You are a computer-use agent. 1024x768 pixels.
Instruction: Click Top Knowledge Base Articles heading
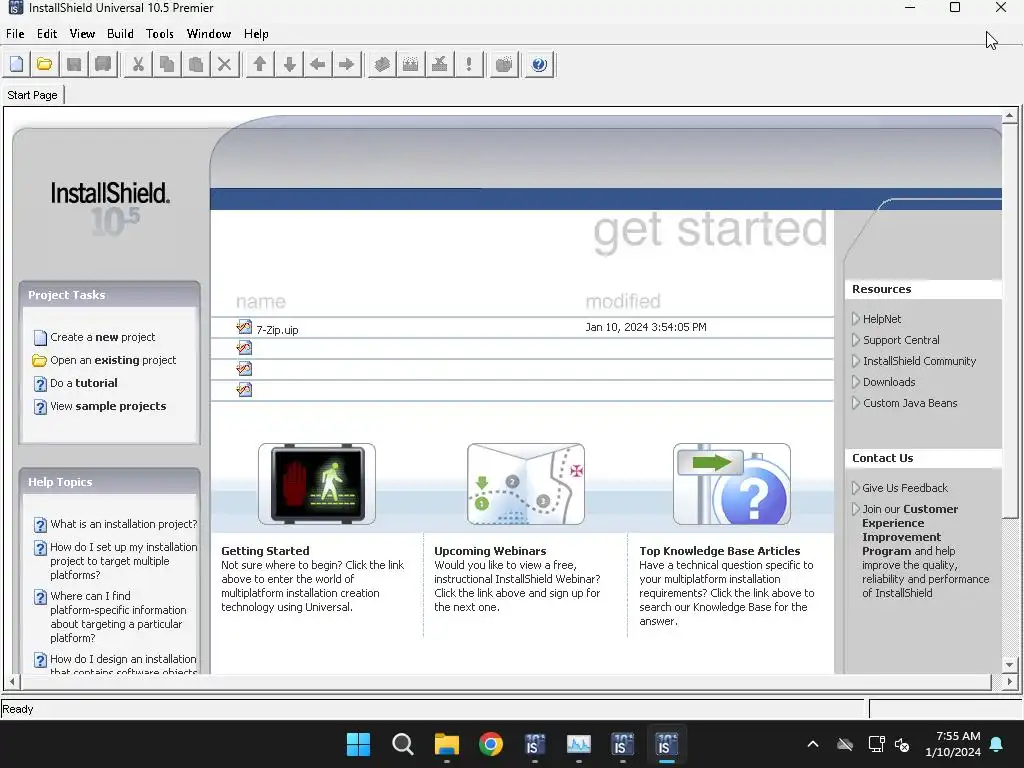click(x=720, y=551)
